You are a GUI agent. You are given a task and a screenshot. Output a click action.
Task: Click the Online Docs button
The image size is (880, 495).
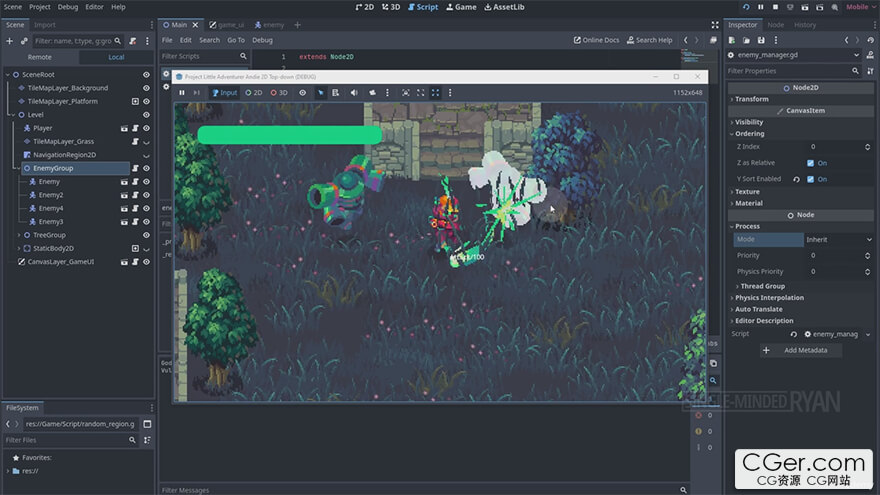596,40
